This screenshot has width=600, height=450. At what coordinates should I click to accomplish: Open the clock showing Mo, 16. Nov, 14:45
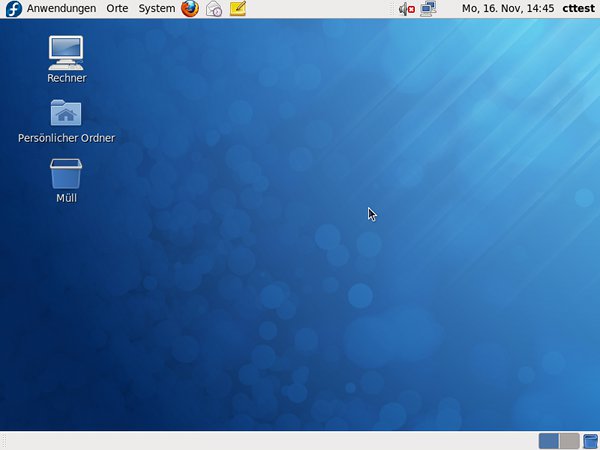tap(508, 8)
